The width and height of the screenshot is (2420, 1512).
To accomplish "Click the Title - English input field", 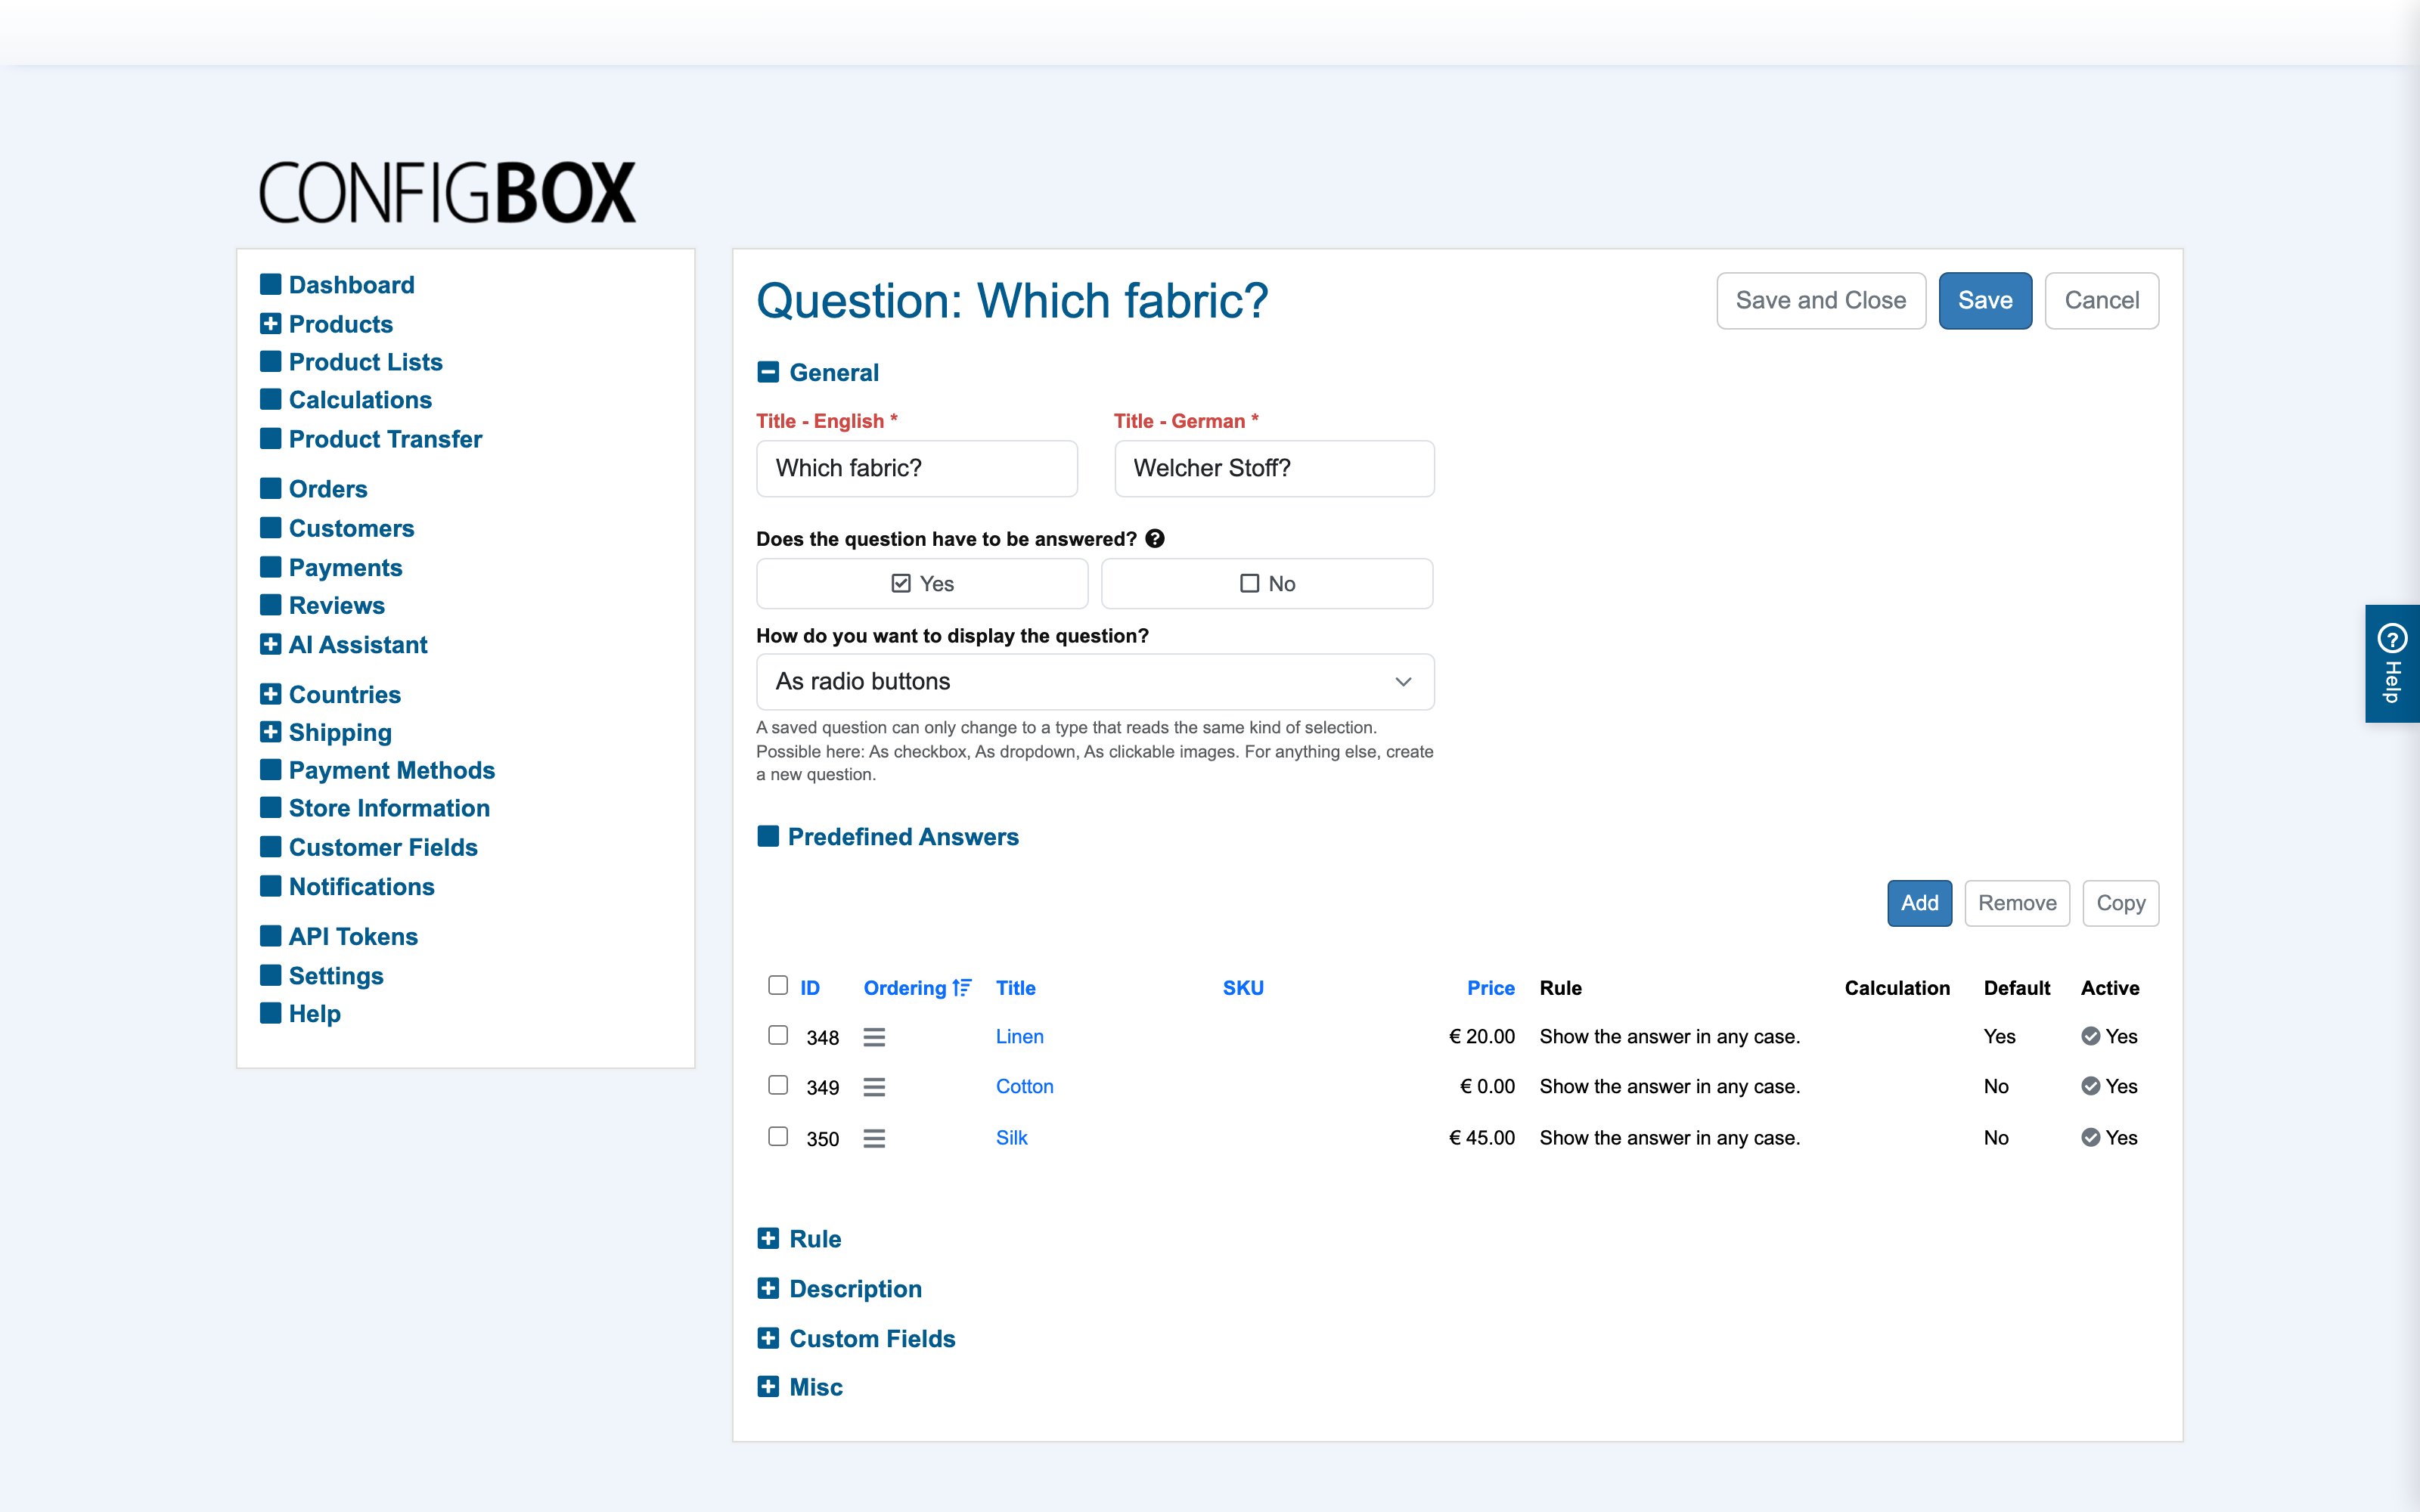I will click(917, 469).
